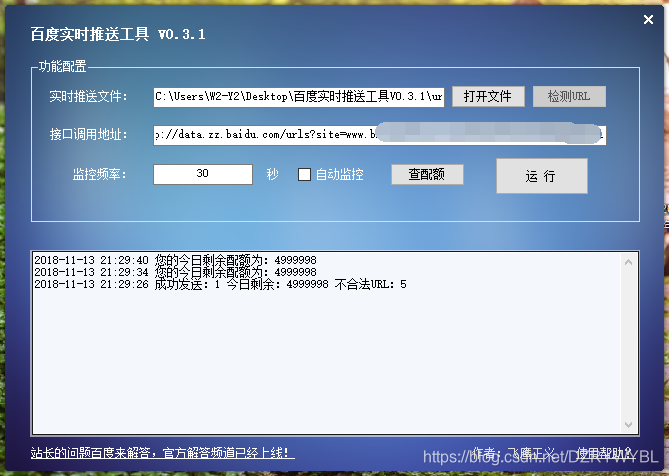
Task: Click the 监控频率 field showing 30
Action: click(x=203, y=174)
